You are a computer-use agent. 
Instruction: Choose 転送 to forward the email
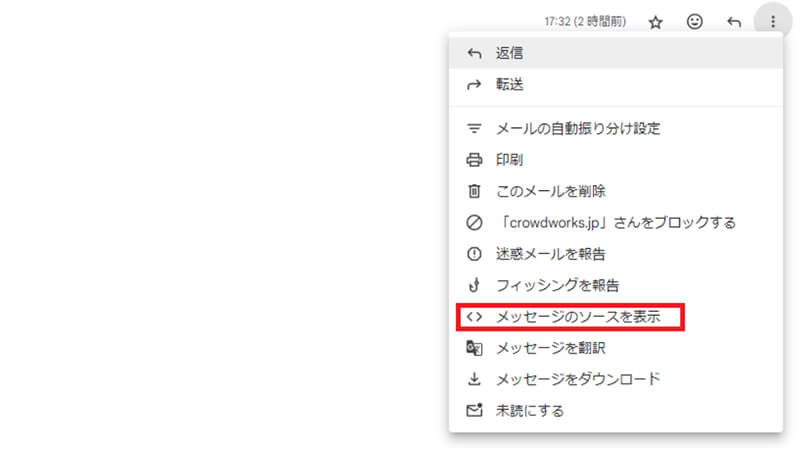point(509,85)
